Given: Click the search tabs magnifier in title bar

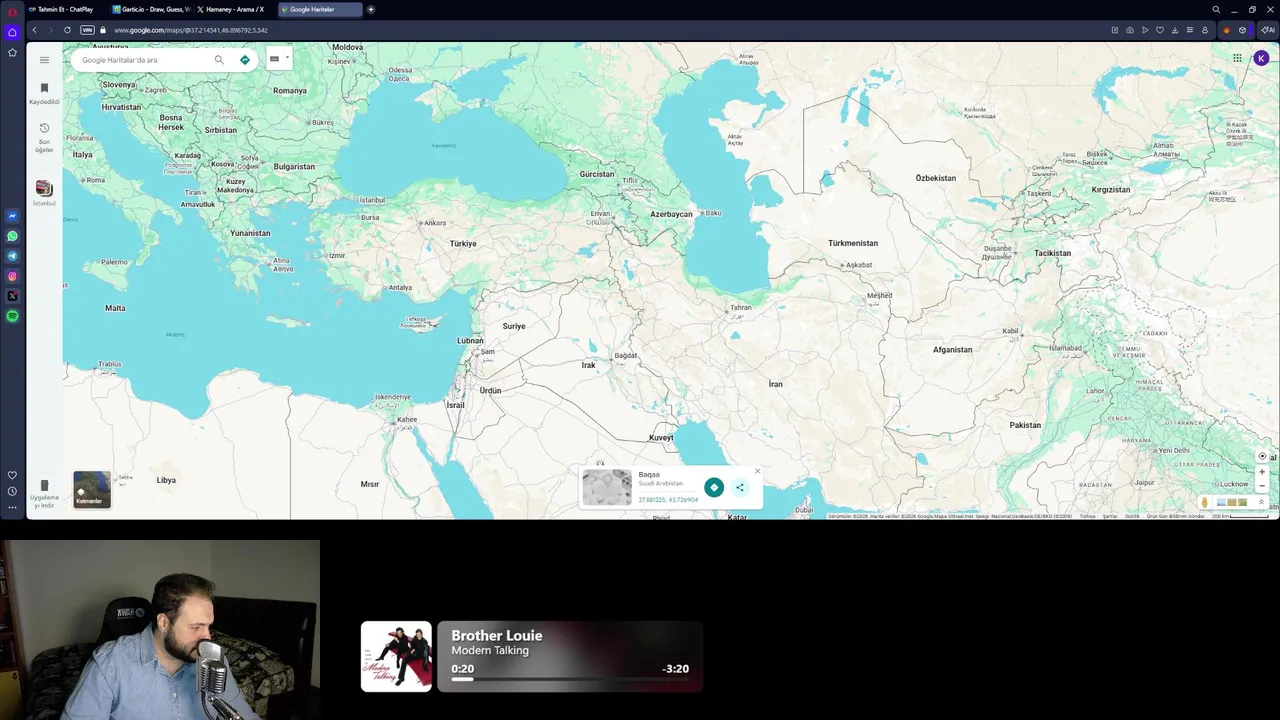Looking at the screenshot, I should point(1216,9).
